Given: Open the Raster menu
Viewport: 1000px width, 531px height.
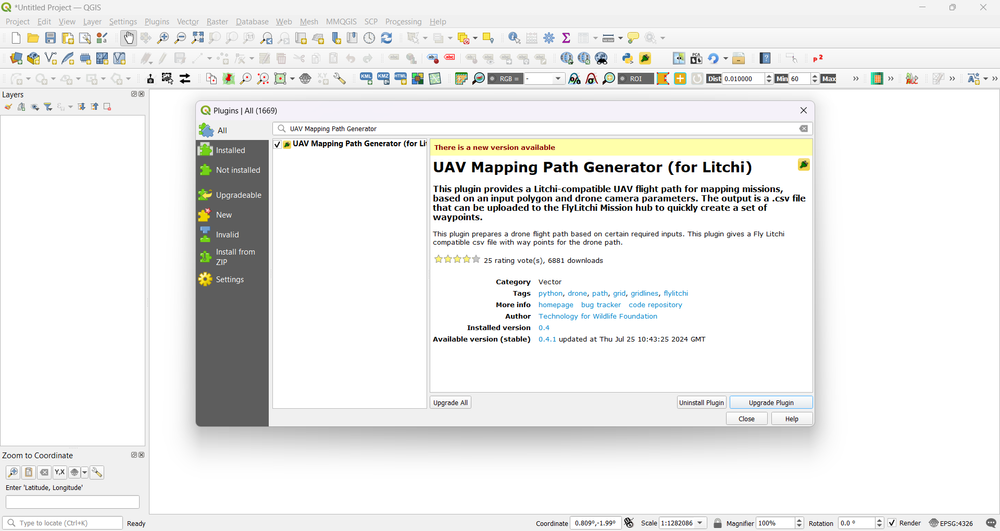Looking at the screenshot, I should click(x=217, y=22).
